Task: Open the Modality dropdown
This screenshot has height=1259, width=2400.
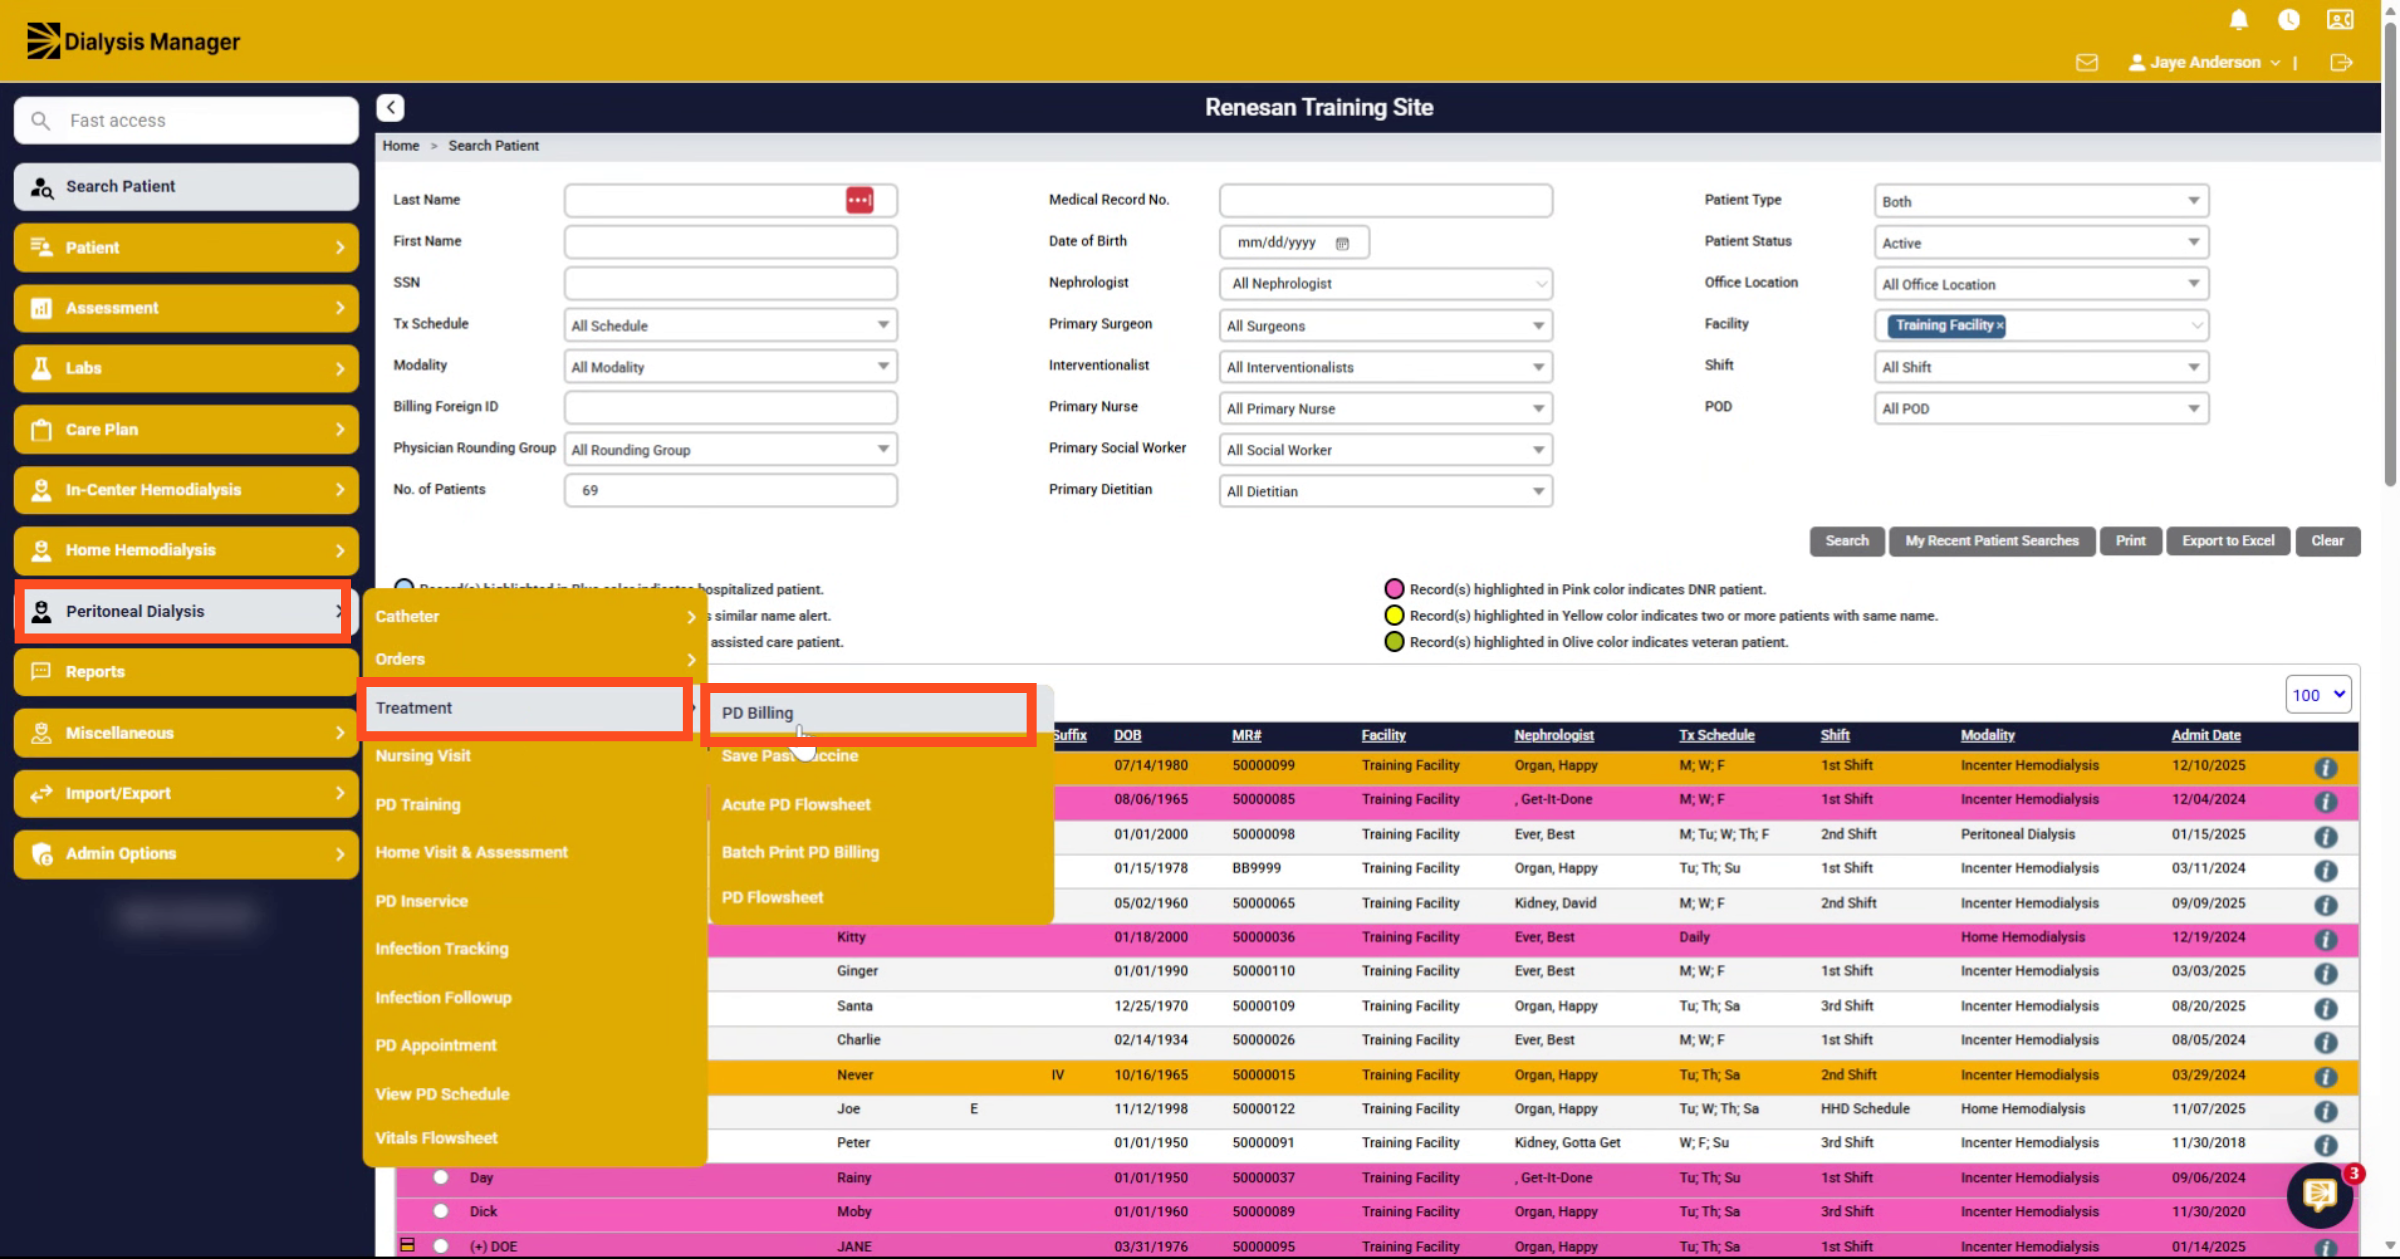Action: click(730, 367)
